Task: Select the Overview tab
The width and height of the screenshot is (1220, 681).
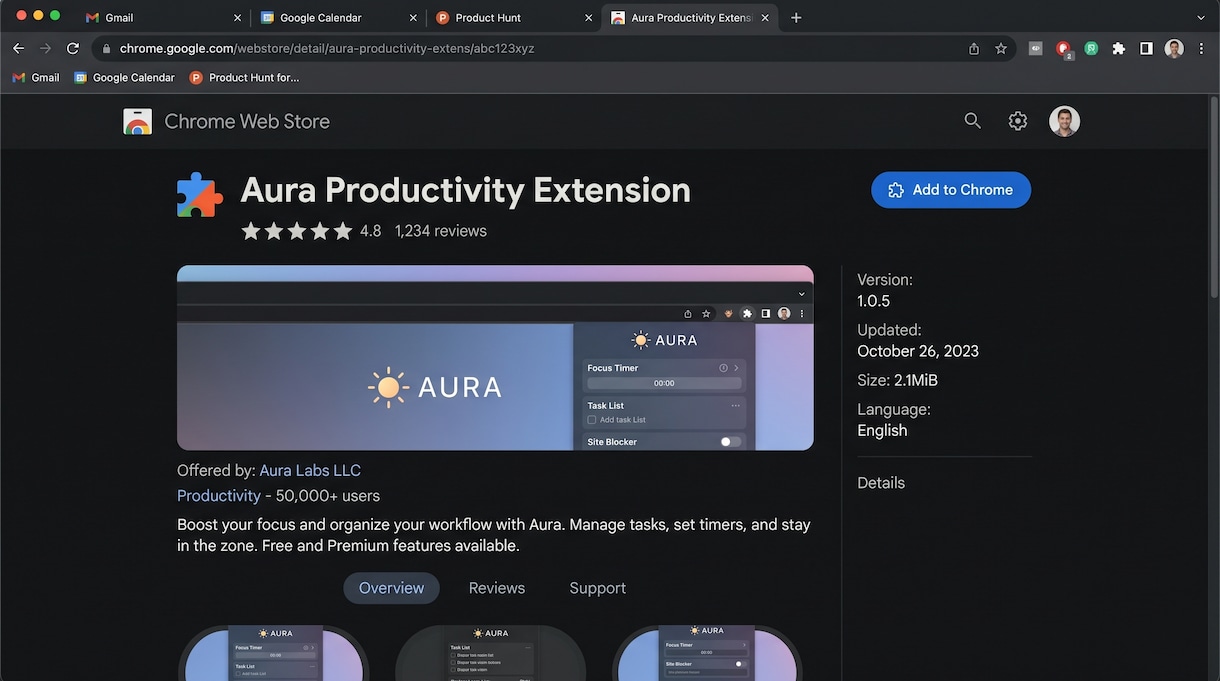Action: [x=391, y=588]
